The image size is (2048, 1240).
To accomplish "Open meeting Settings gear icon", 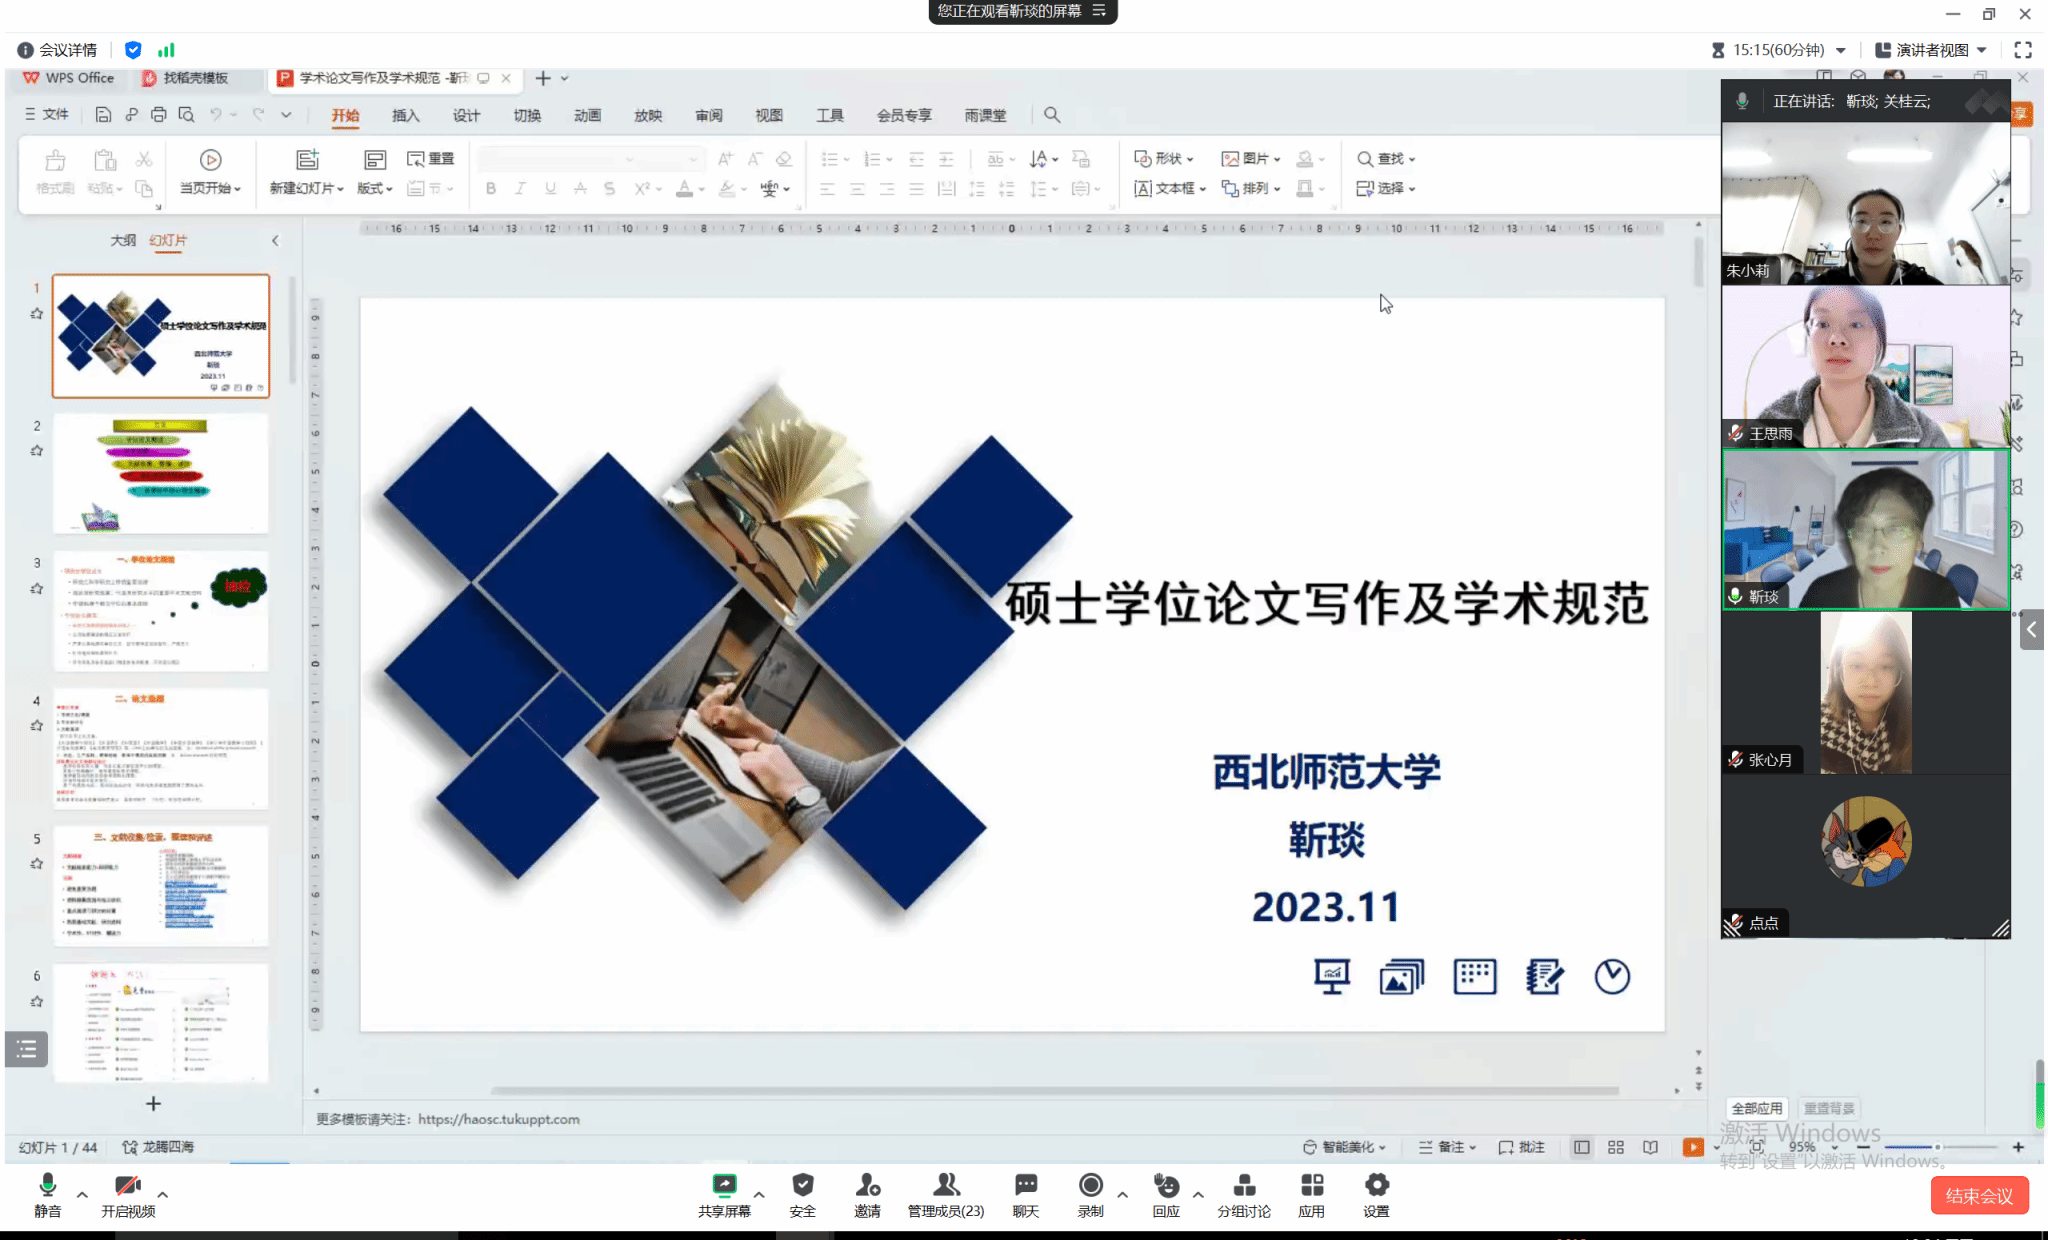I will tap(1376, 1186).
